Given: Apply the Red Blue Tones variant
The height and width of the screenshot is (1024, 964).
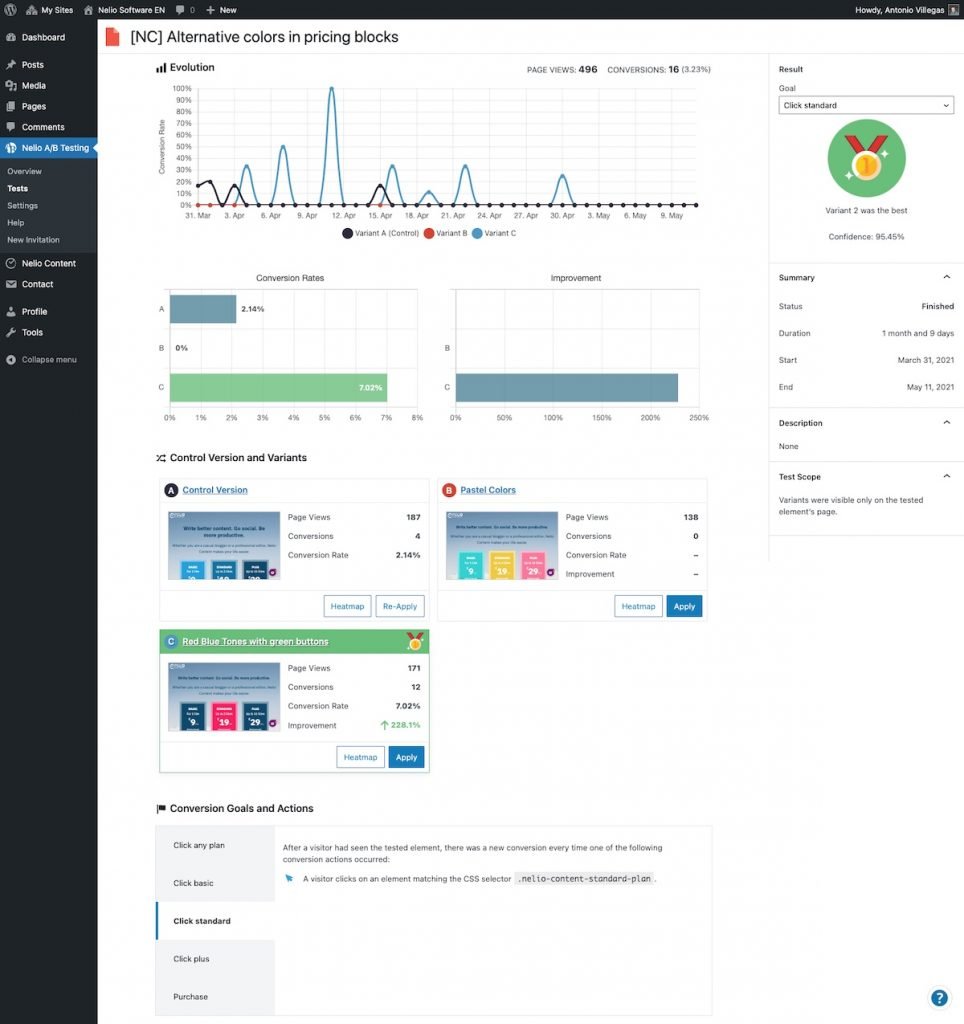Looking at the screenshot, I should pyautogui.click(x=406, y=757).
